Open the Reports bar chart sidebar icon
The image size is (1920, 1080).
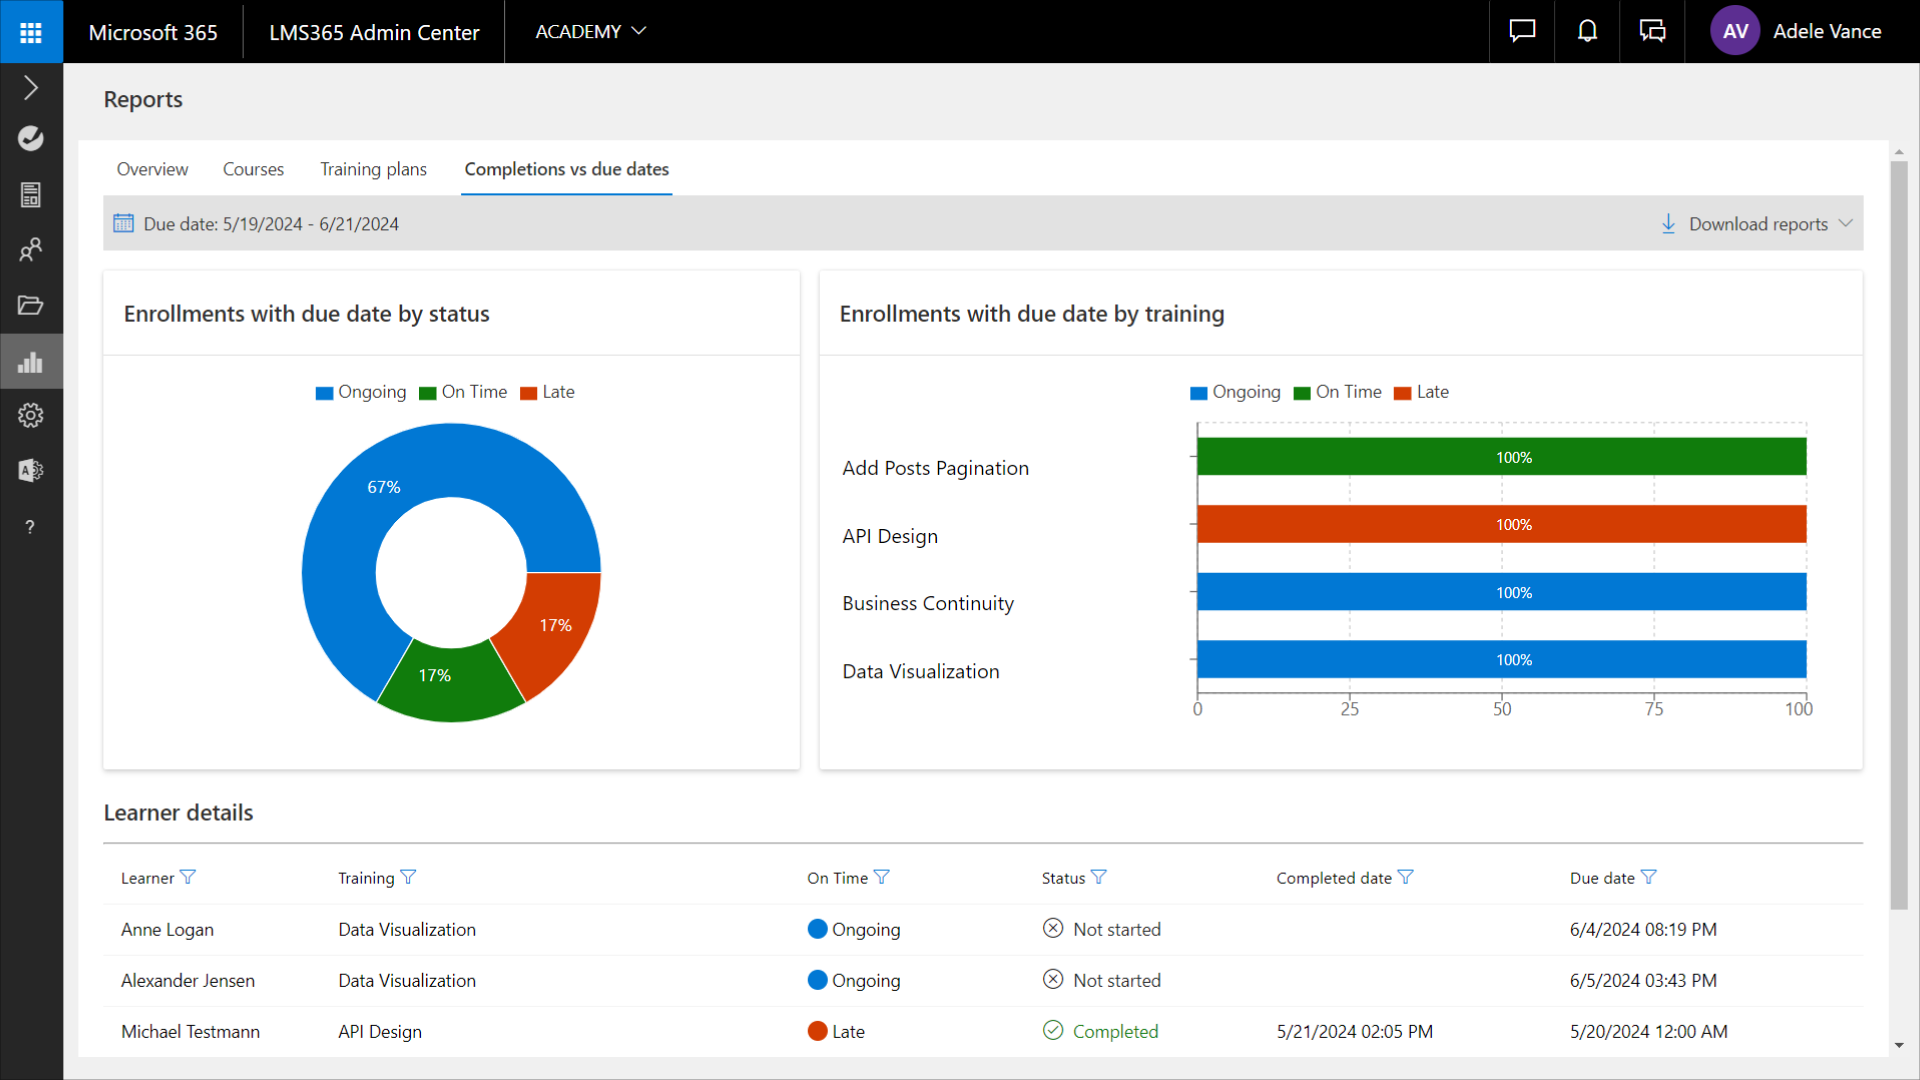[x=31, y=362]
